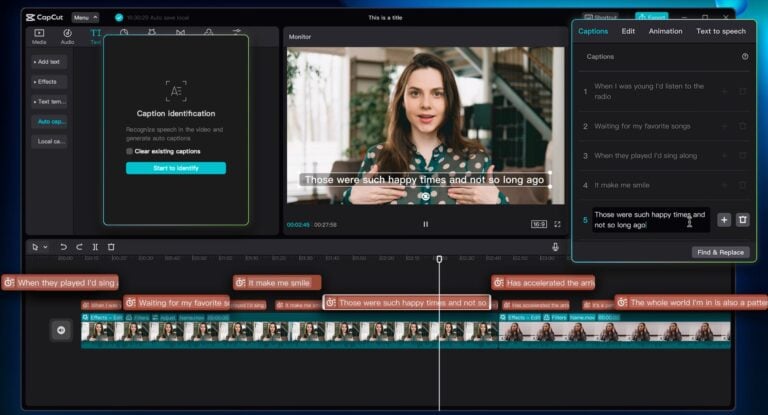Pause playback in the Monitor
The height and width of the screenshot is (415, 768).
coord(425,224)
